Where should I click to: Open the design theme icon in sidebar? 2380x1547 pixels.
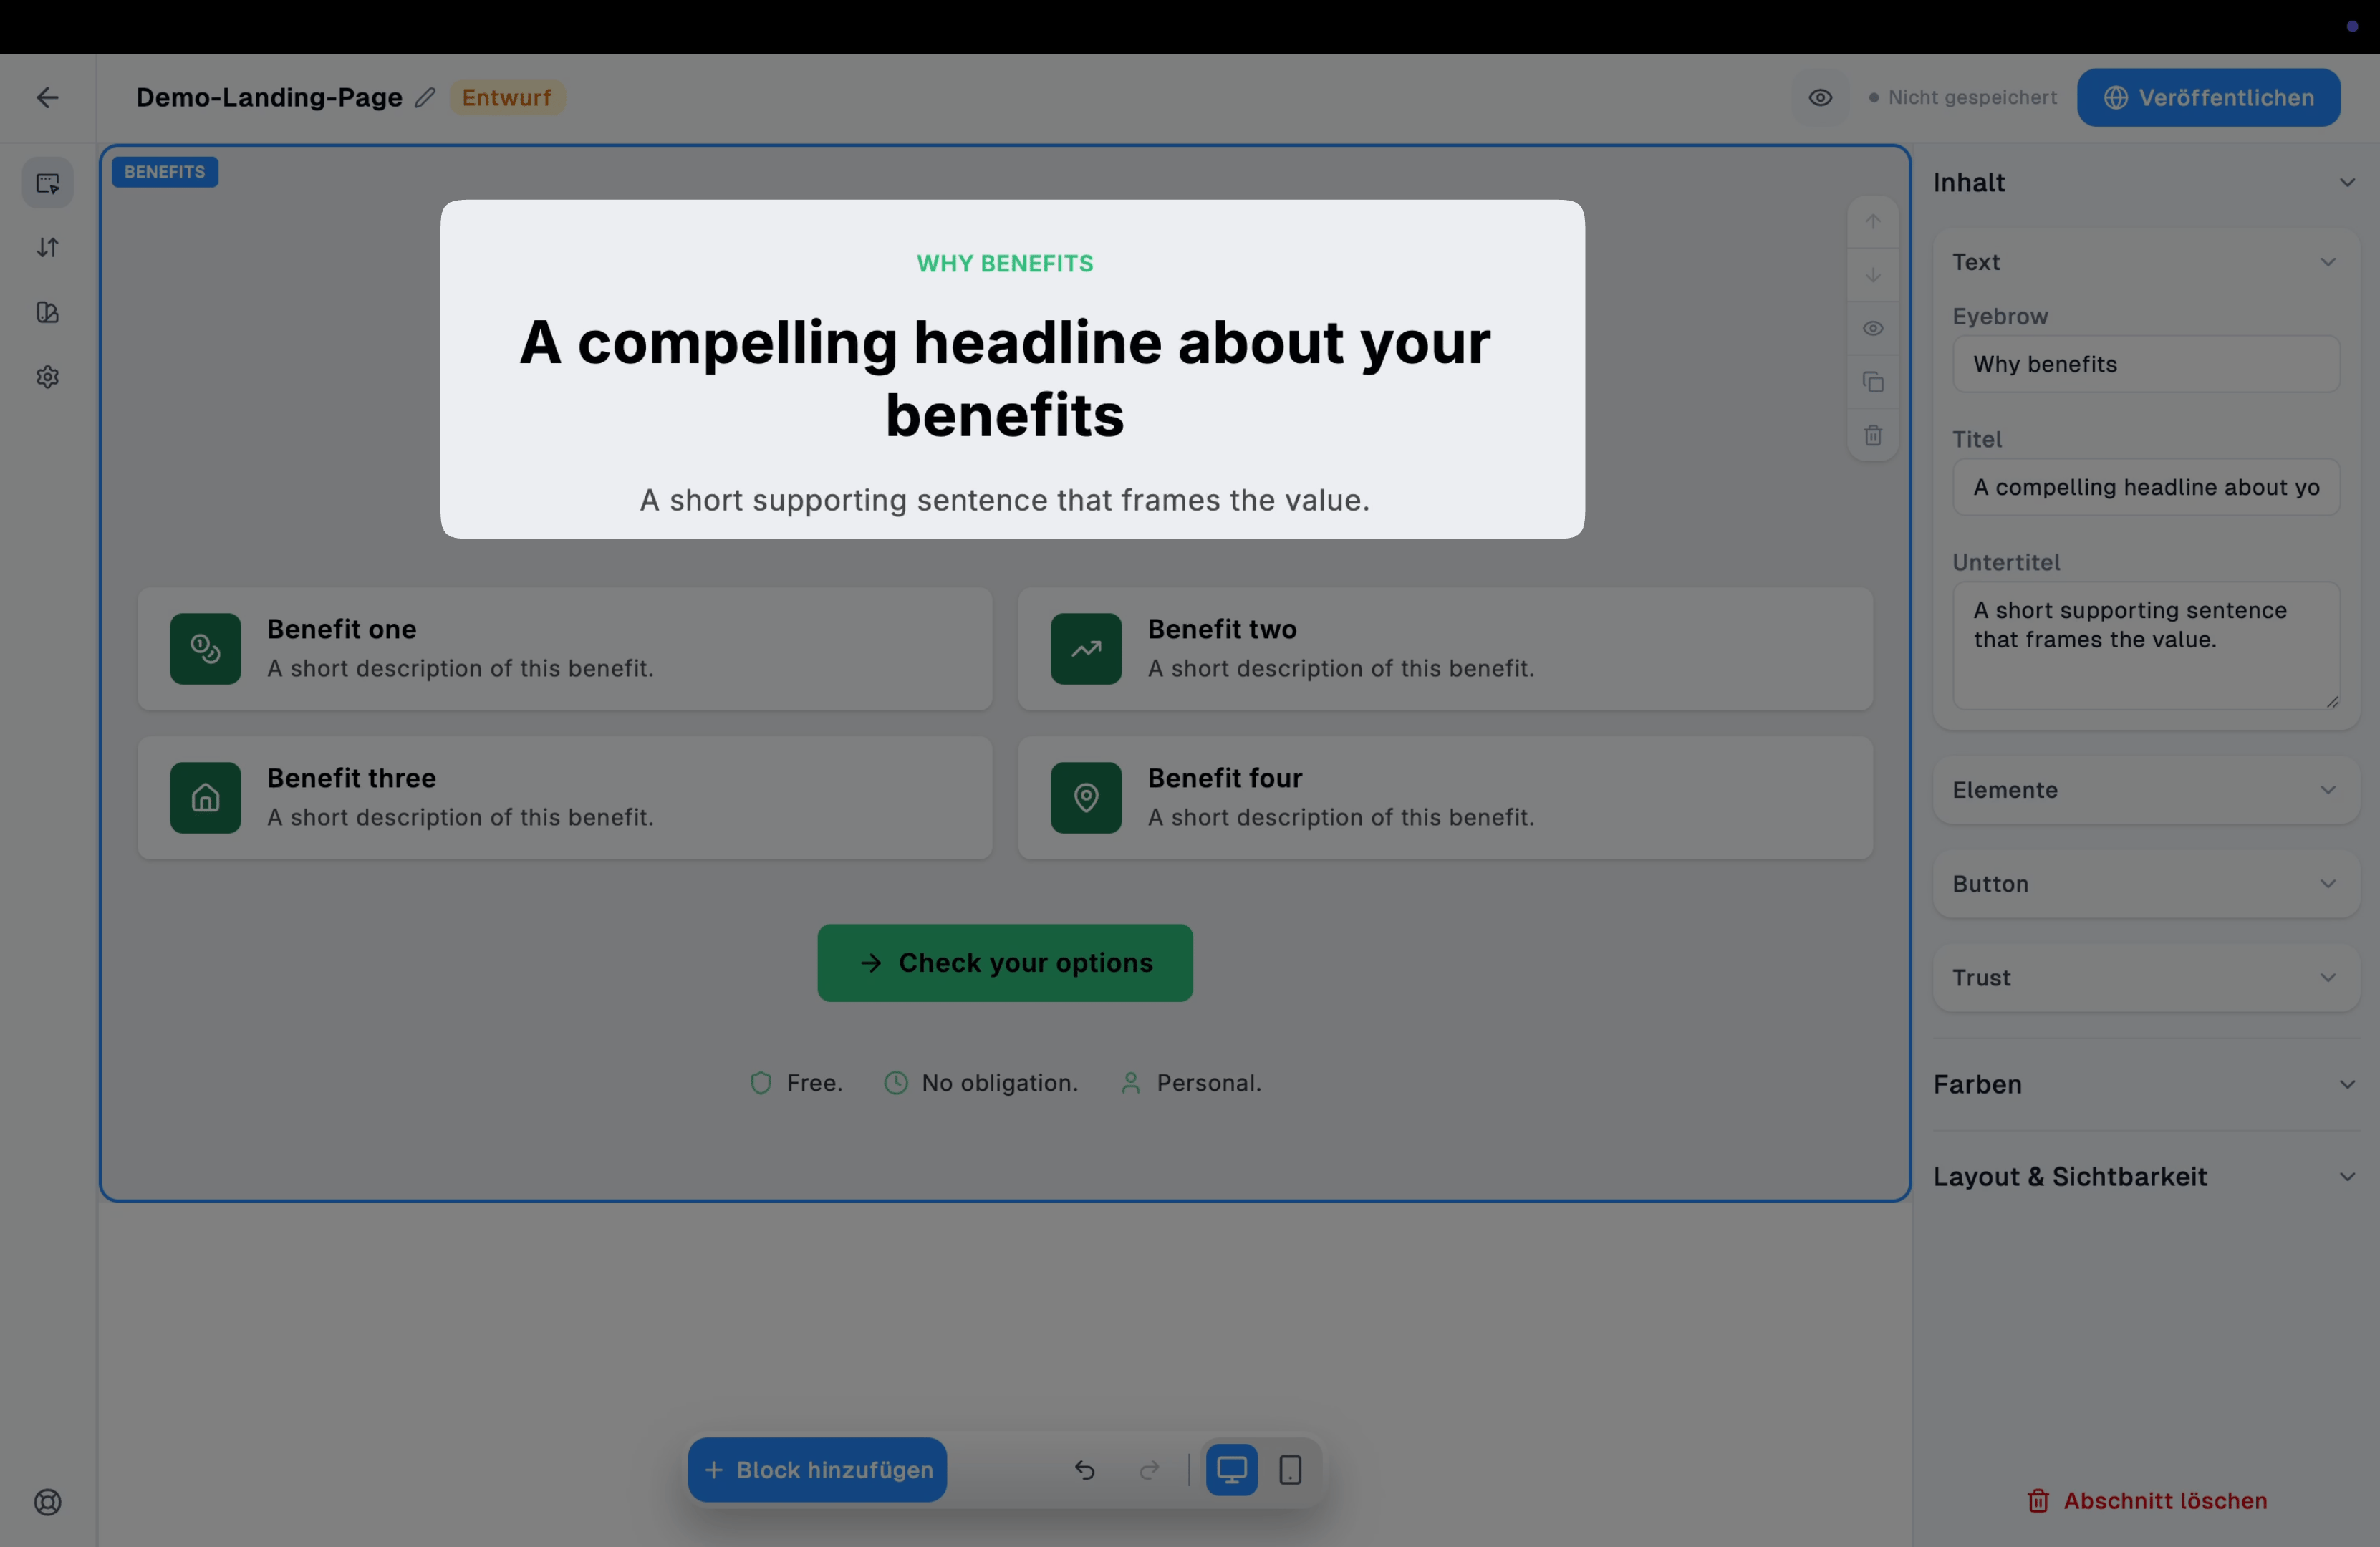coord(48,312)
